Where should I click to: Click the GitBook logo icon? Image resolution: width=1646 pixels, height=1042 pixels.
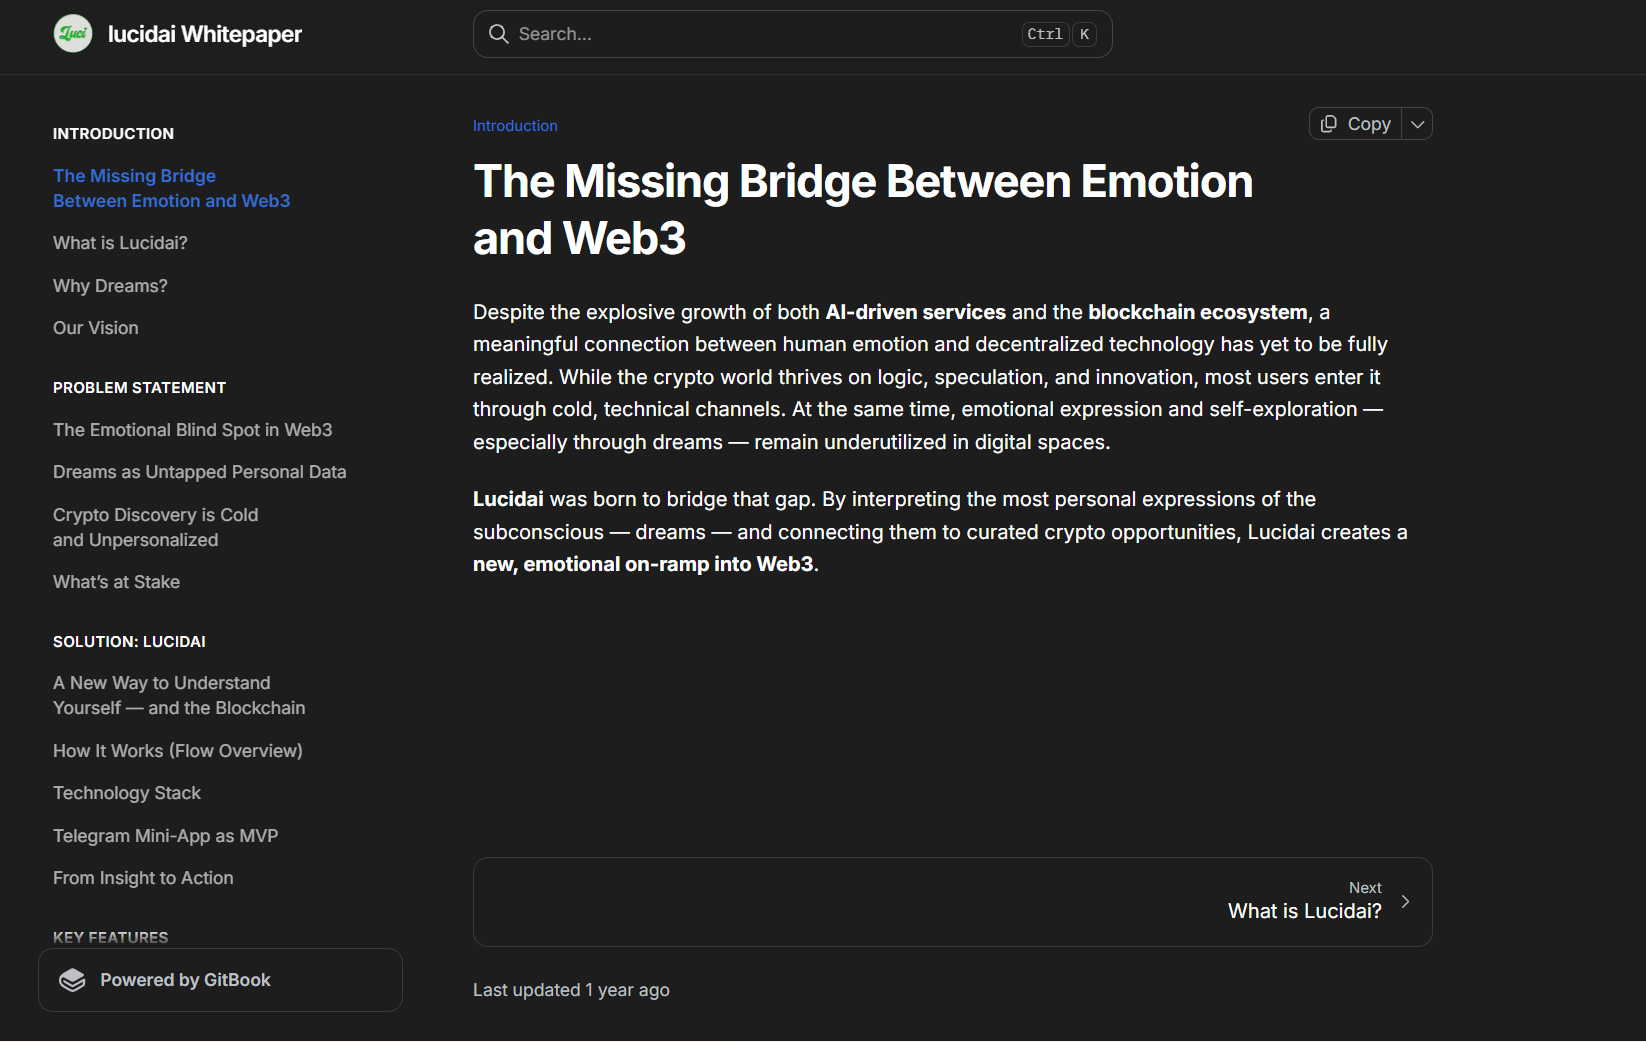tap(72, 980)
